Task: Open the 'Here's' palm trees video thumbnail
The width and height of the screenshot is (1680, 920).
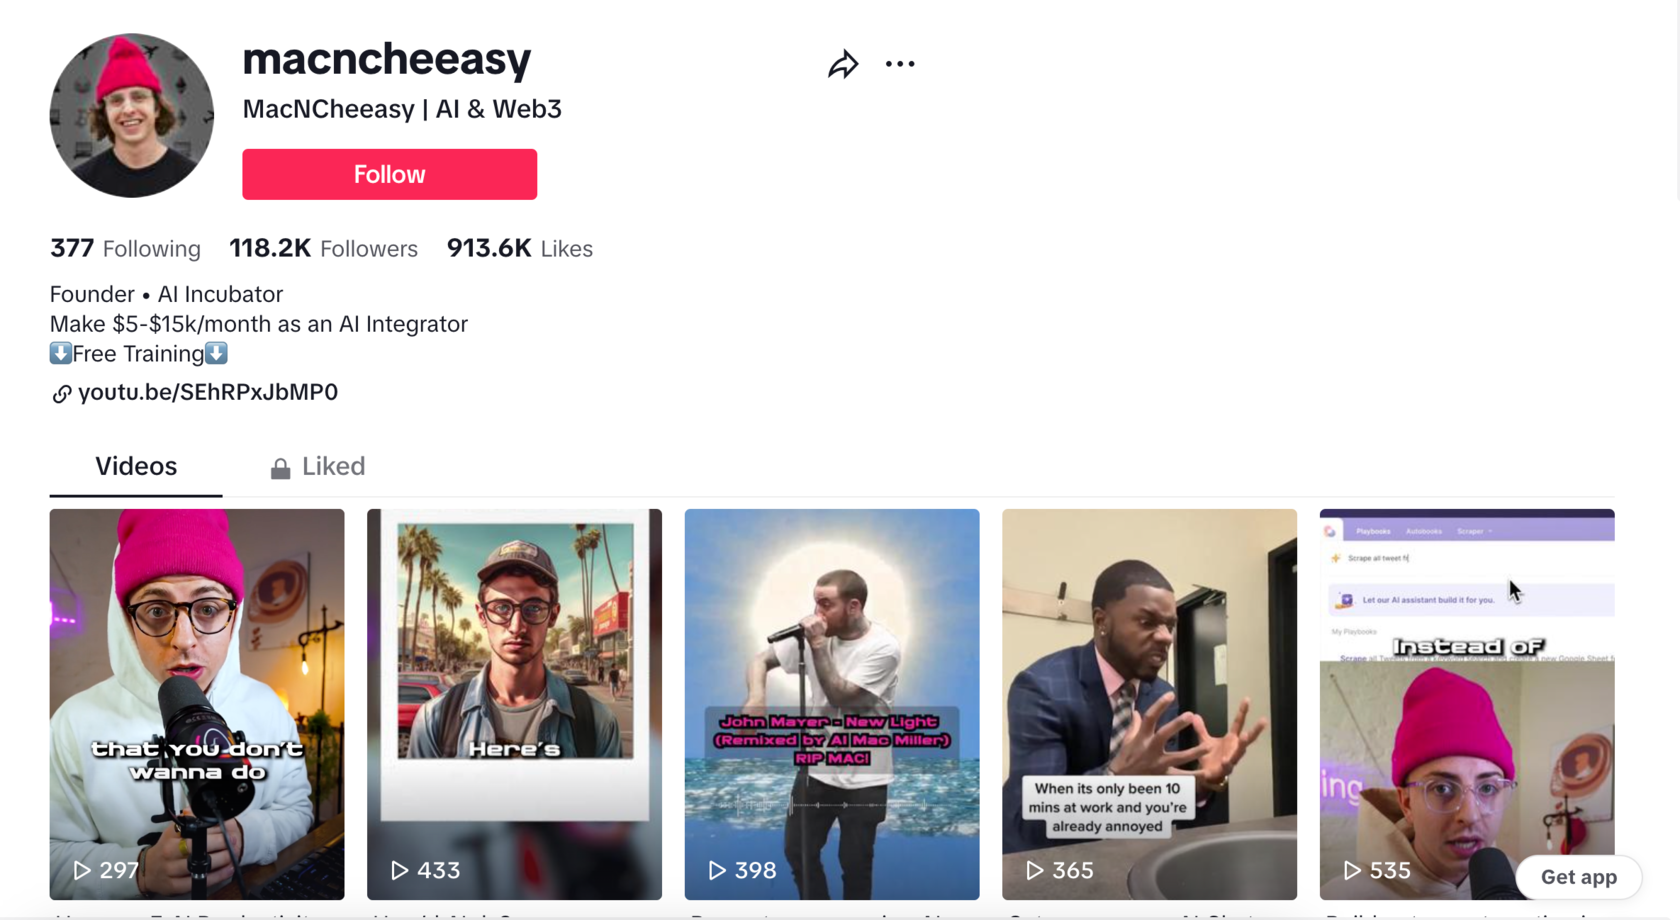Action: [x=514, y=704]
